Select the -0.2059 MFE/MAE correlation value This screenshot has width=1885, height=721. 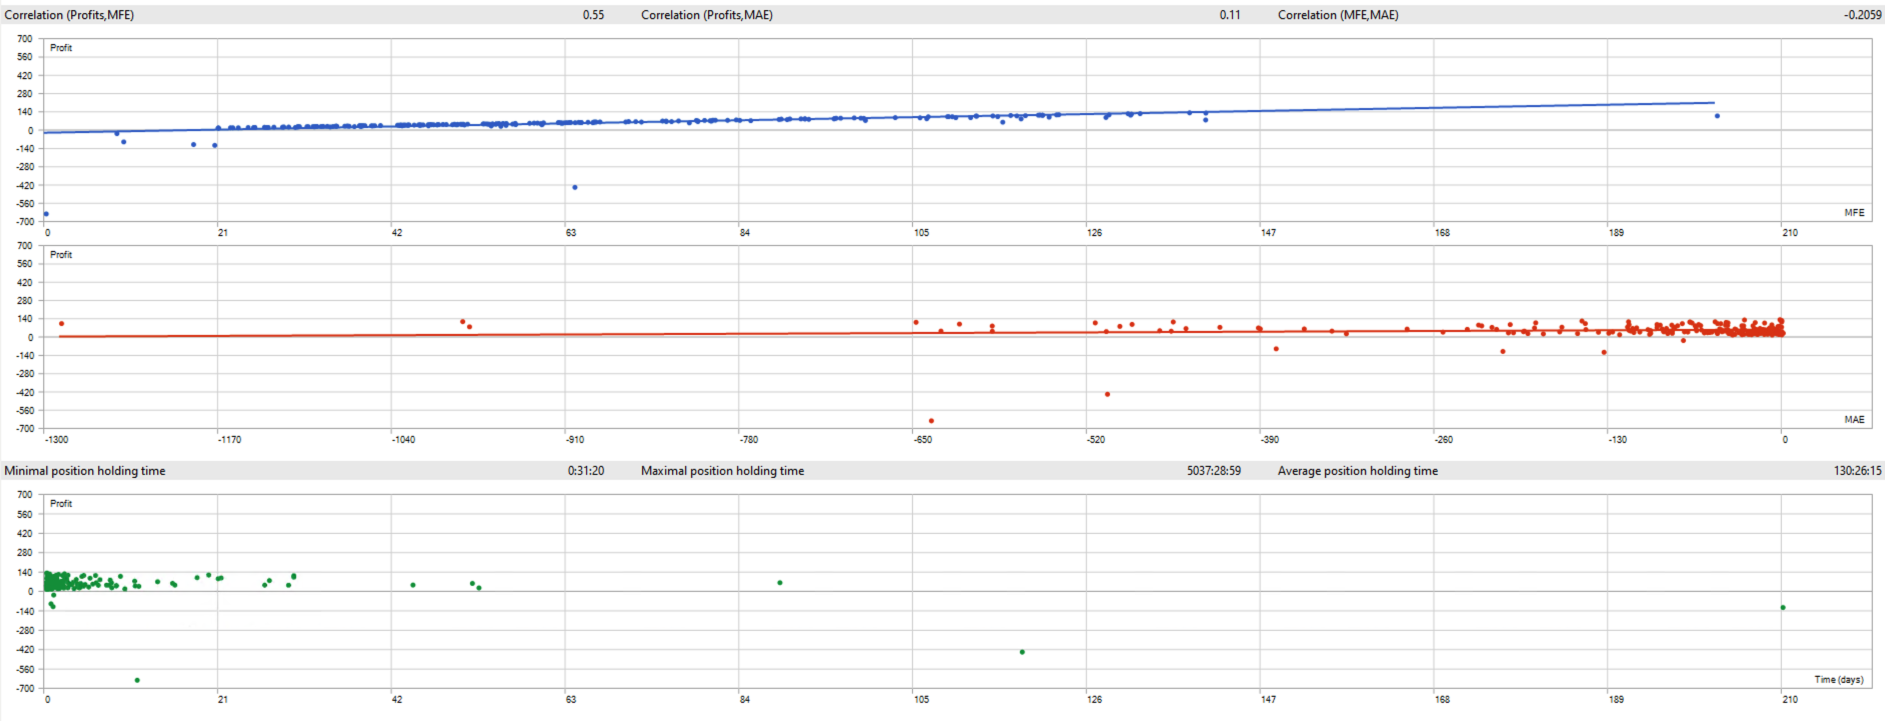pyautogui.click(x=1862, y=15)
